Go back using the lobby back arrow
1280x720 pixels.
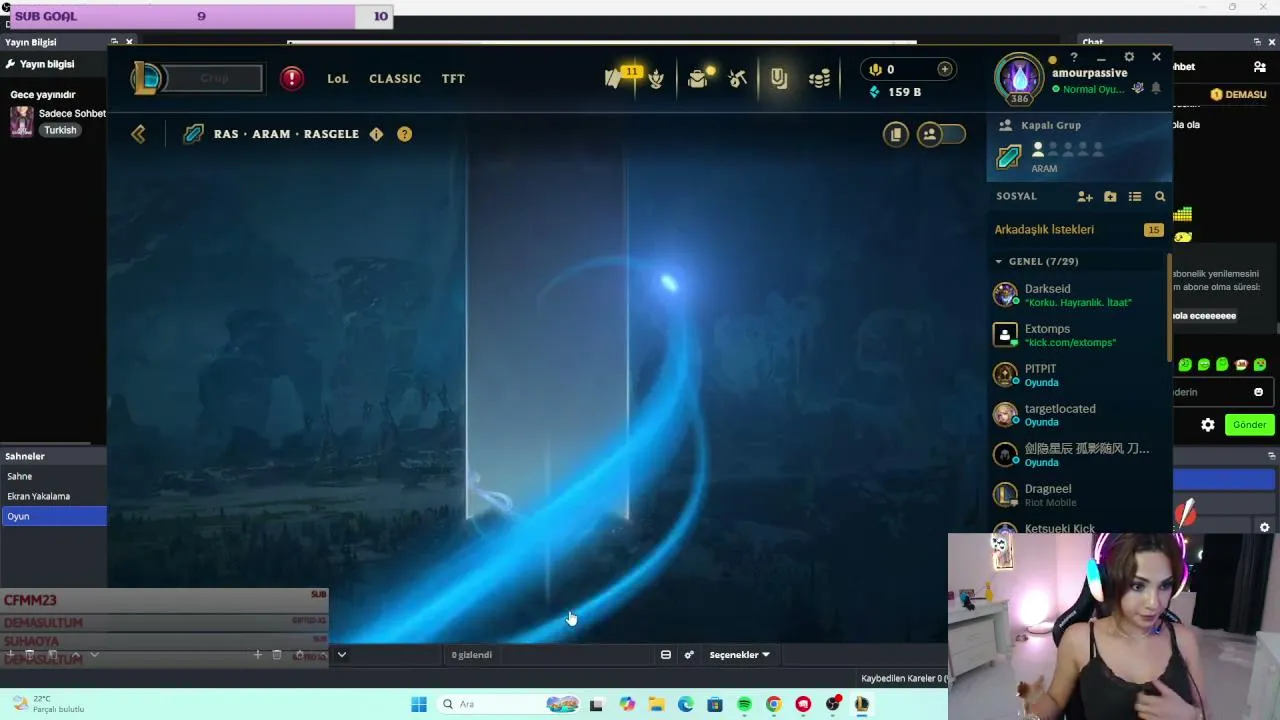[138, 134]
